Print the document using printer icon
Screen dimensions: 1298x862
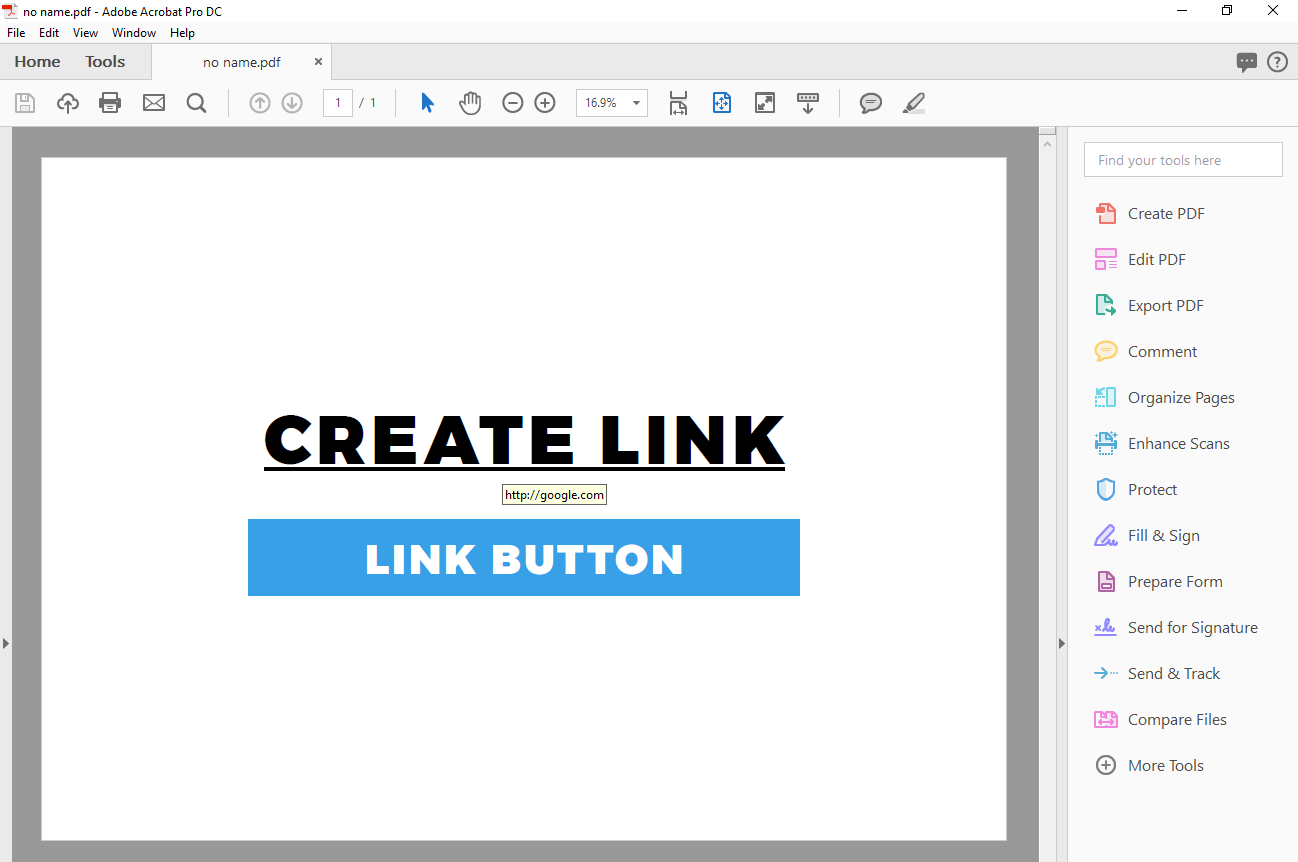(110, 103)
